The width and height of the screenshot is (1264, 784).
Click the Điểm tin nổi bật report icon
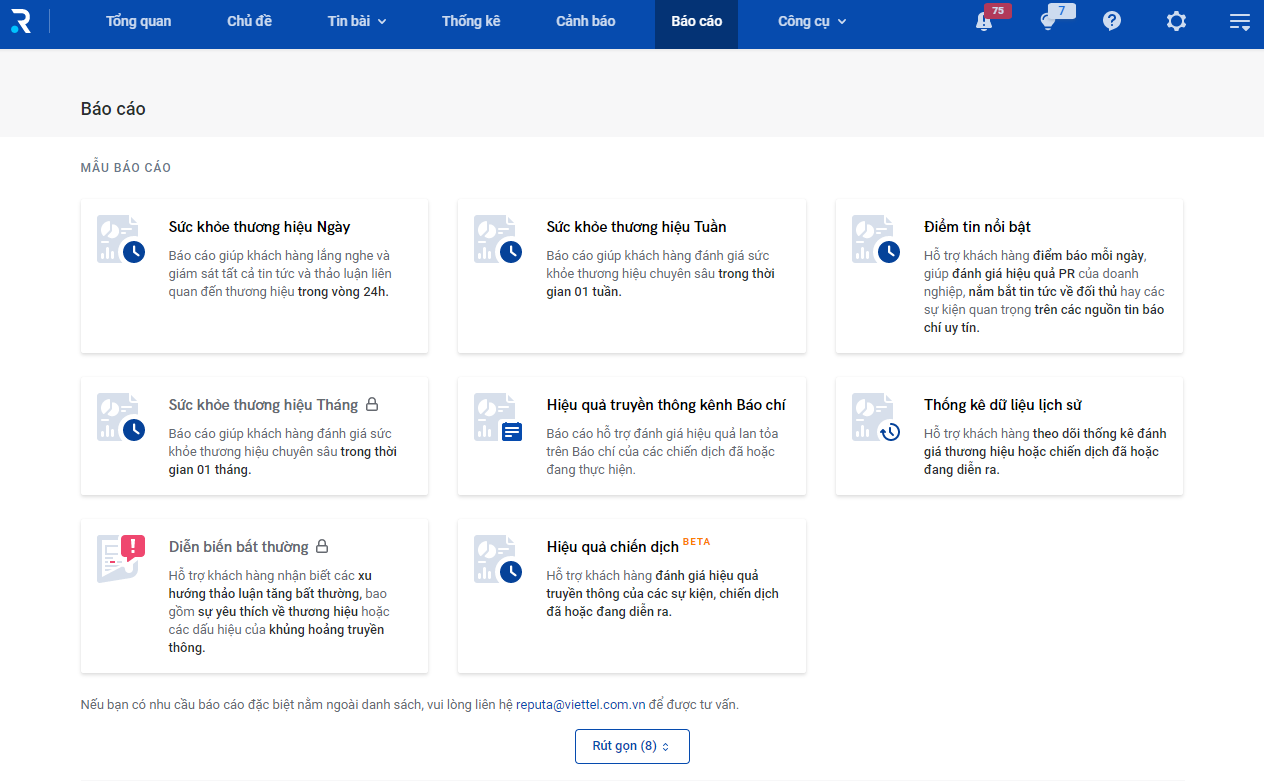coord(876,240)
